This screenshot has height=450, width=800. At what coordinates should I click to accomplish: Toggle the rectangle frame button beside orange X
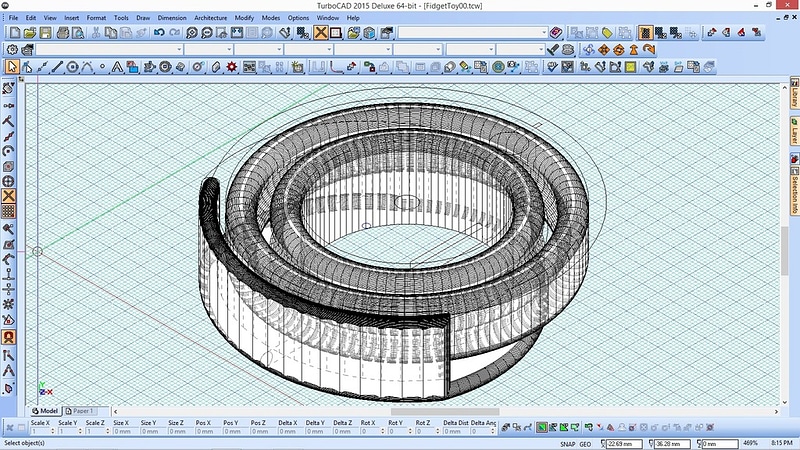(x=335, y=33)
